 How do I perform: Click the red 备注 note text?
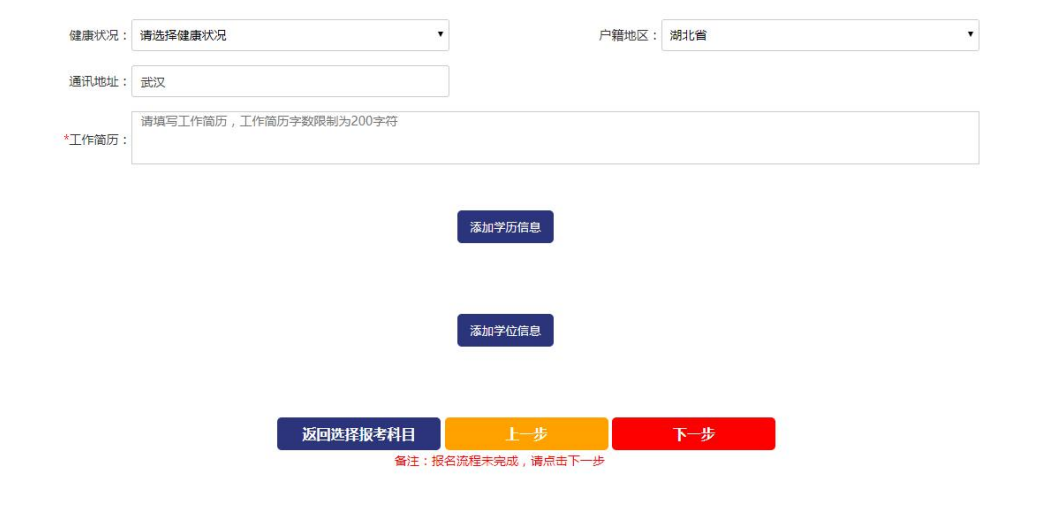click(499, 461)
